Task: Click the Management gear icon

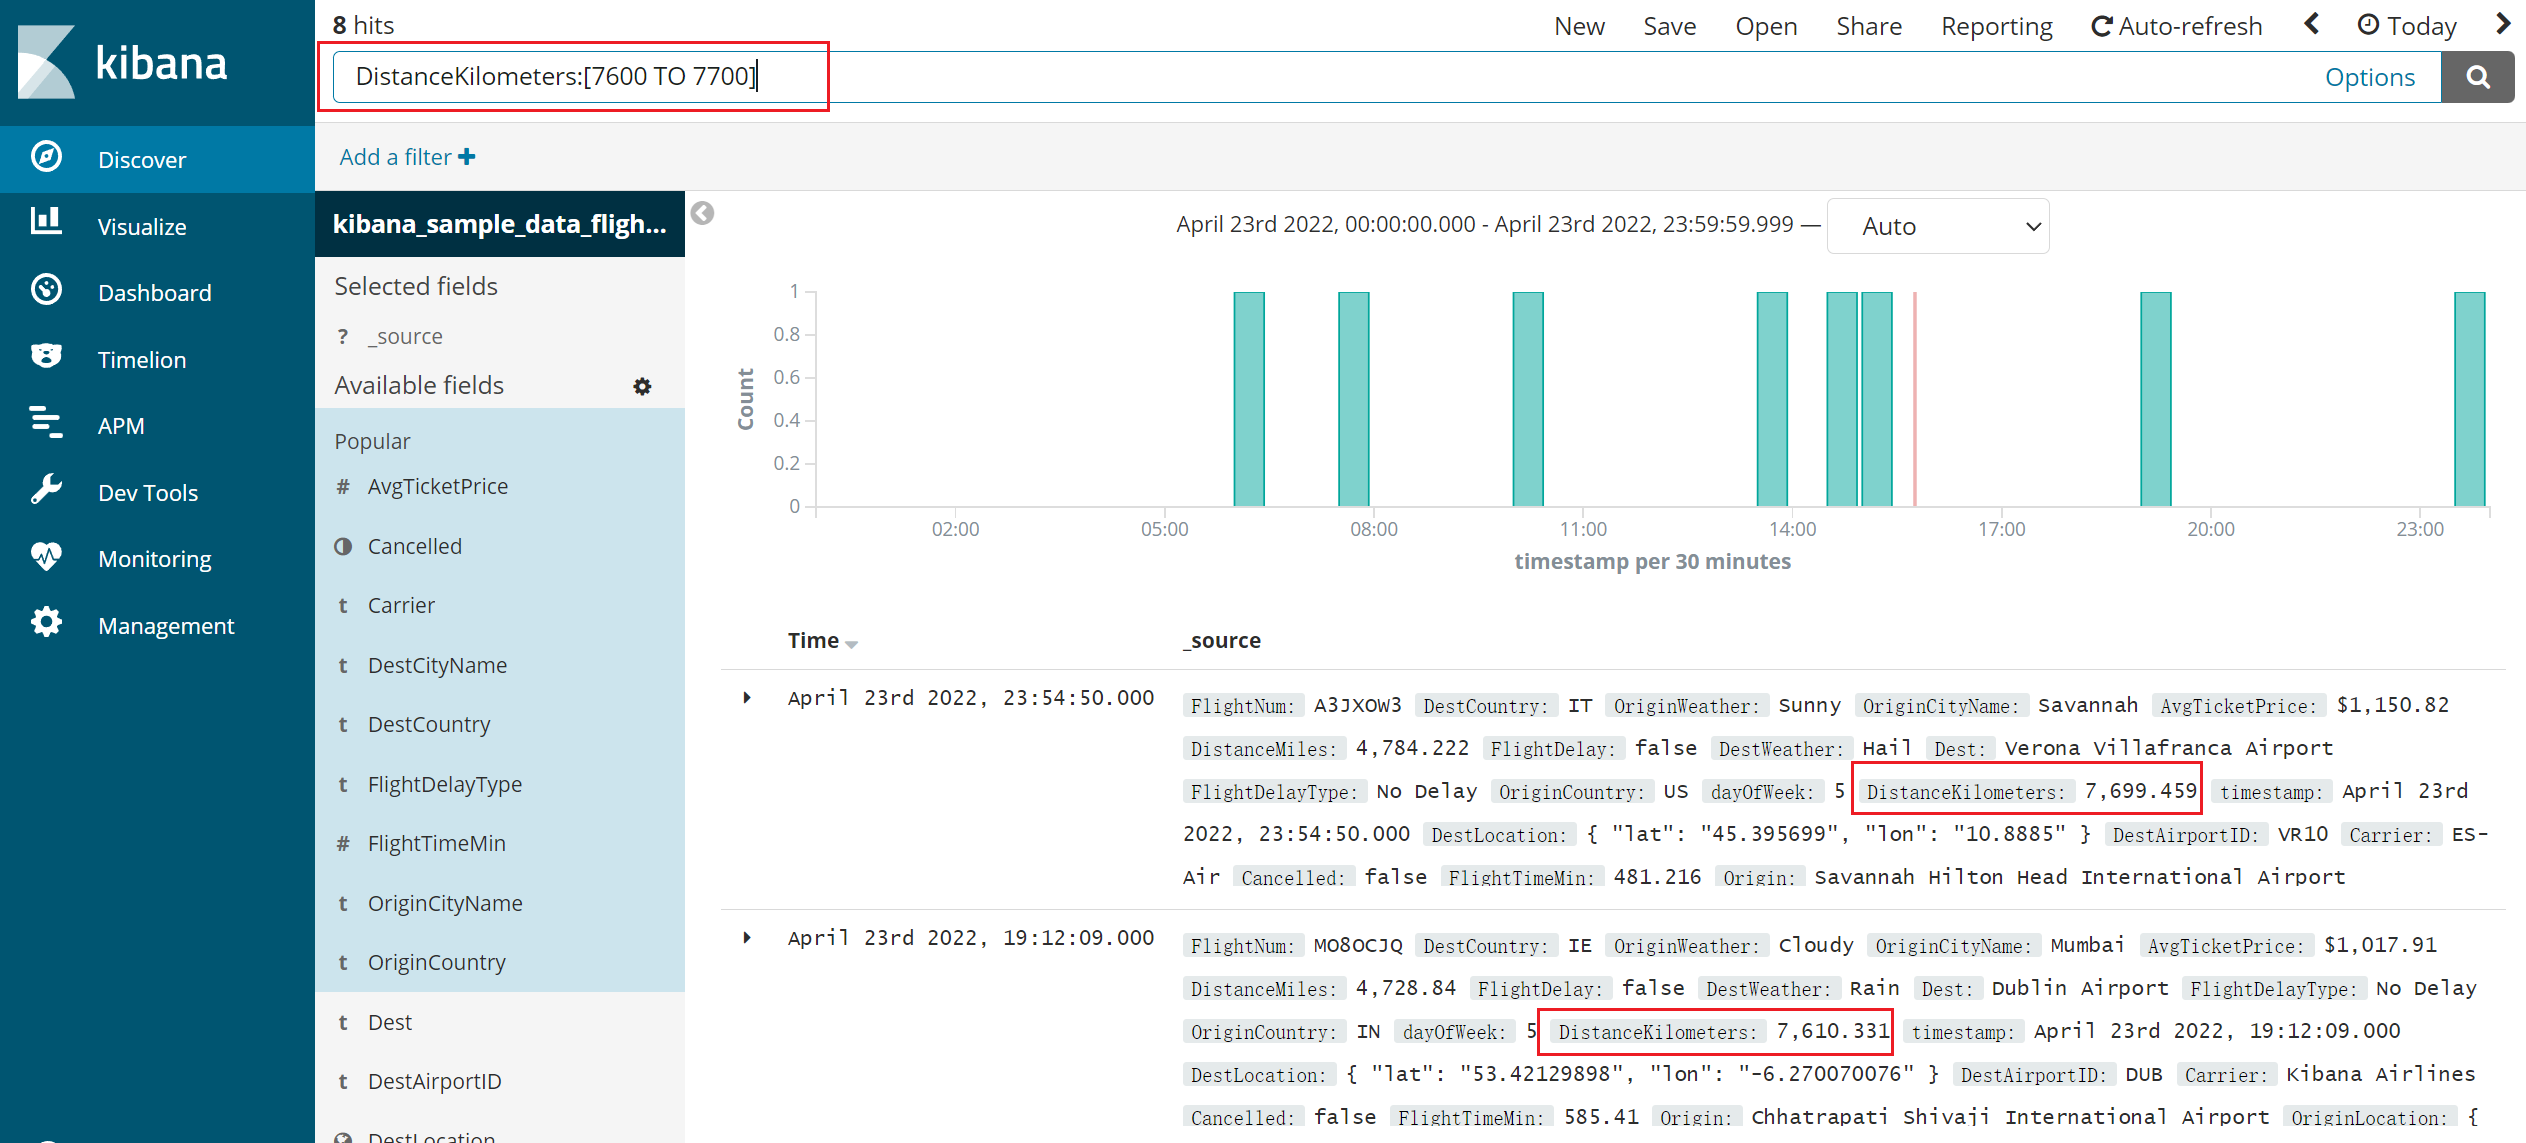Action: [46, 623]
